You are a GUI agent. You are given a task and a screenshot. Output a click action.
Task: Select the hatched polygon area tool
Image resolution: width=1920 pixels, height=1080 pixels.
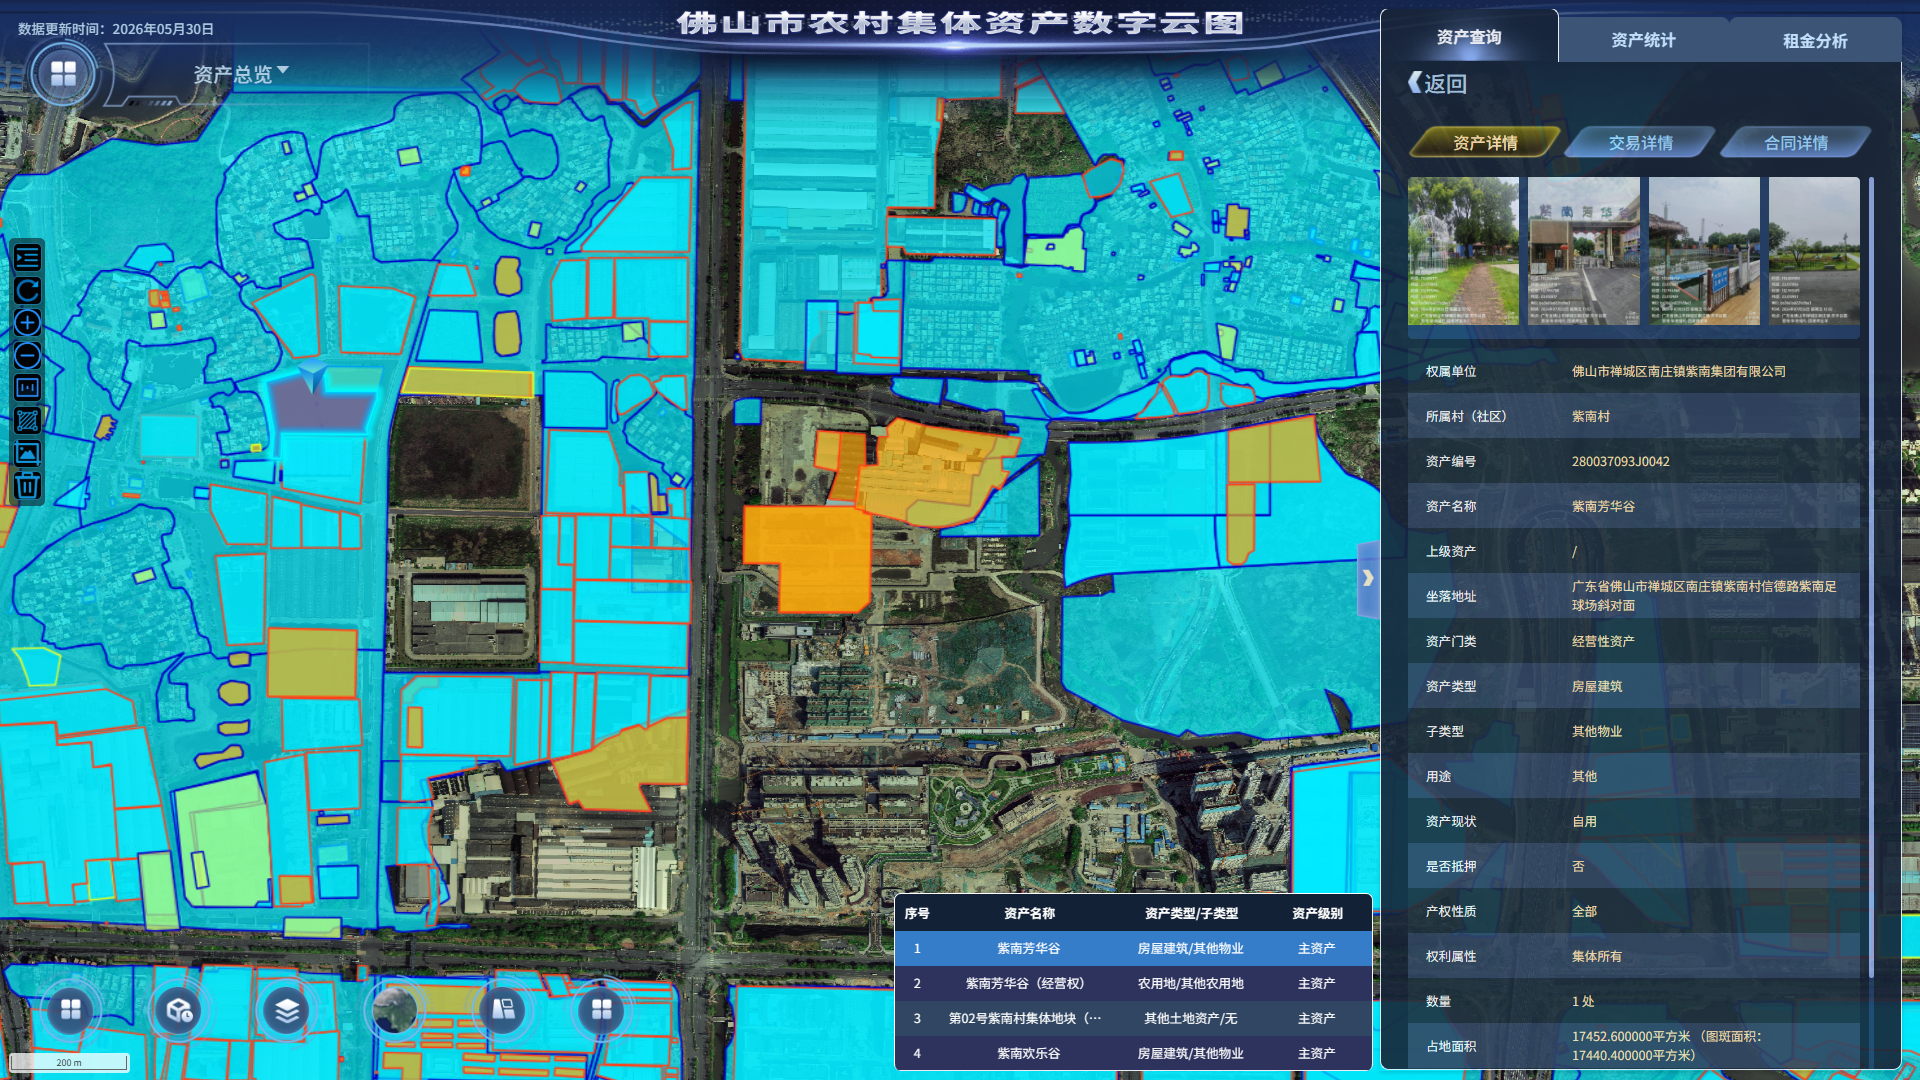[27, 421]
